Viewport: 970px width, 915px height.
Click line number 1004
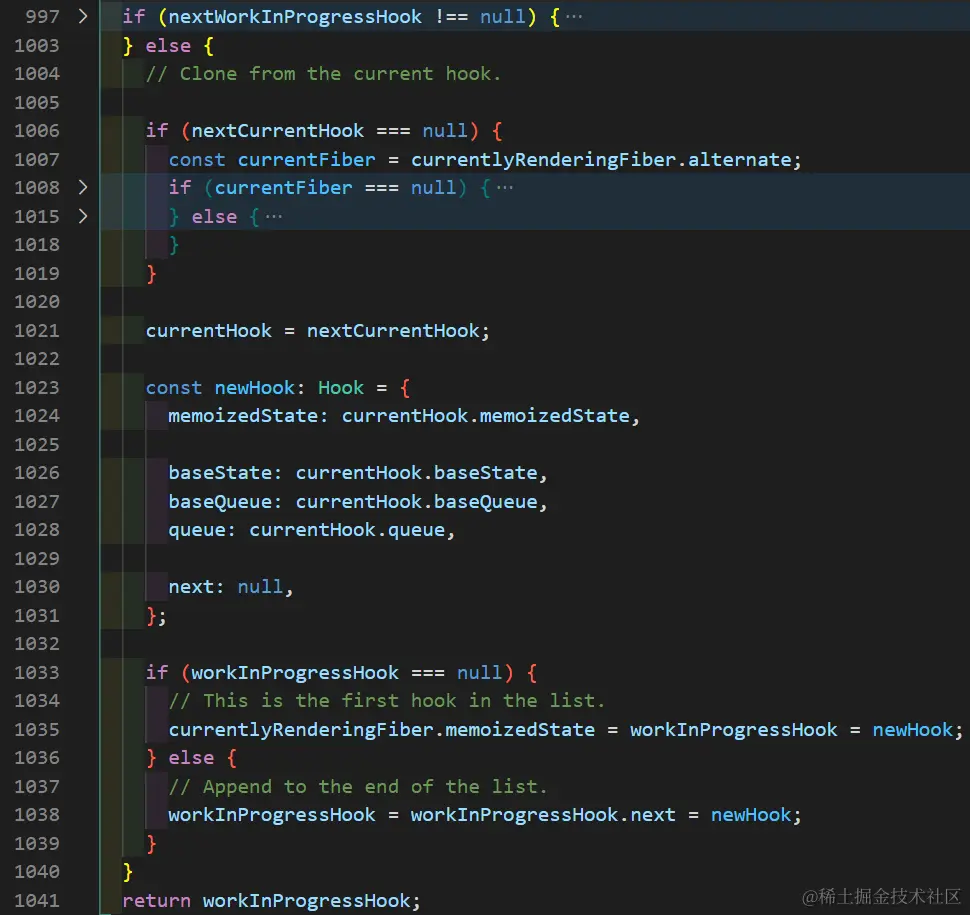click(37, 74)
